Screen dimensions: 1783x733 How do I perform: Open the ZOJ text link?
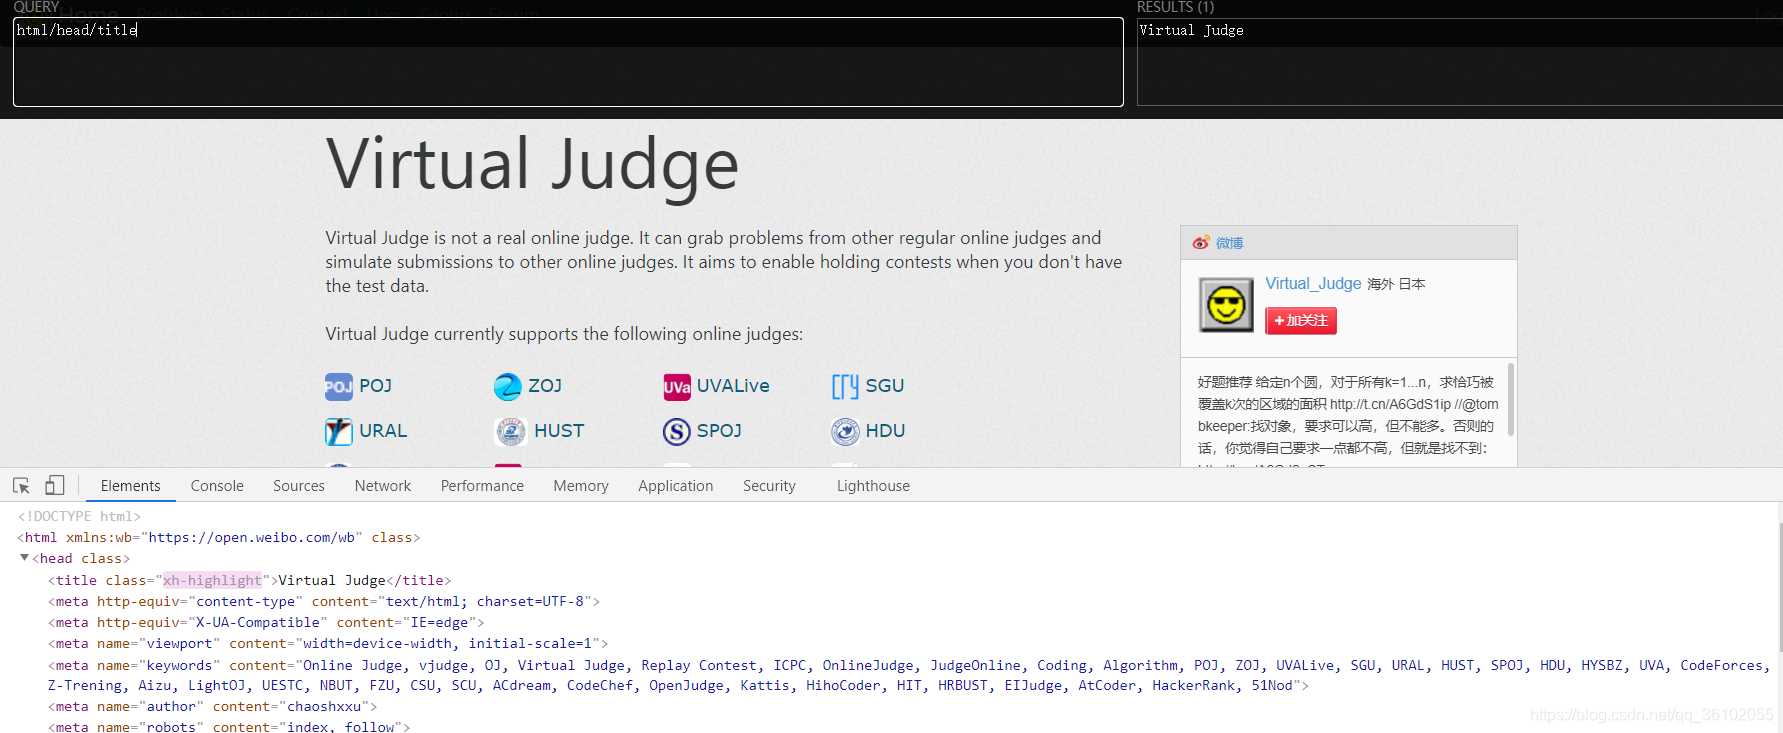545,386
